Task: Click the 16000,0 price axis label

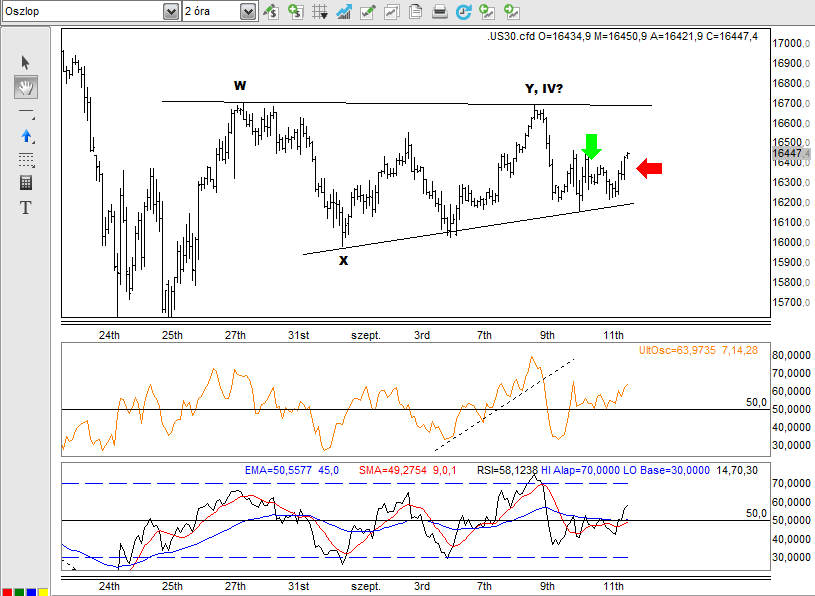Action: pos(791,243)
